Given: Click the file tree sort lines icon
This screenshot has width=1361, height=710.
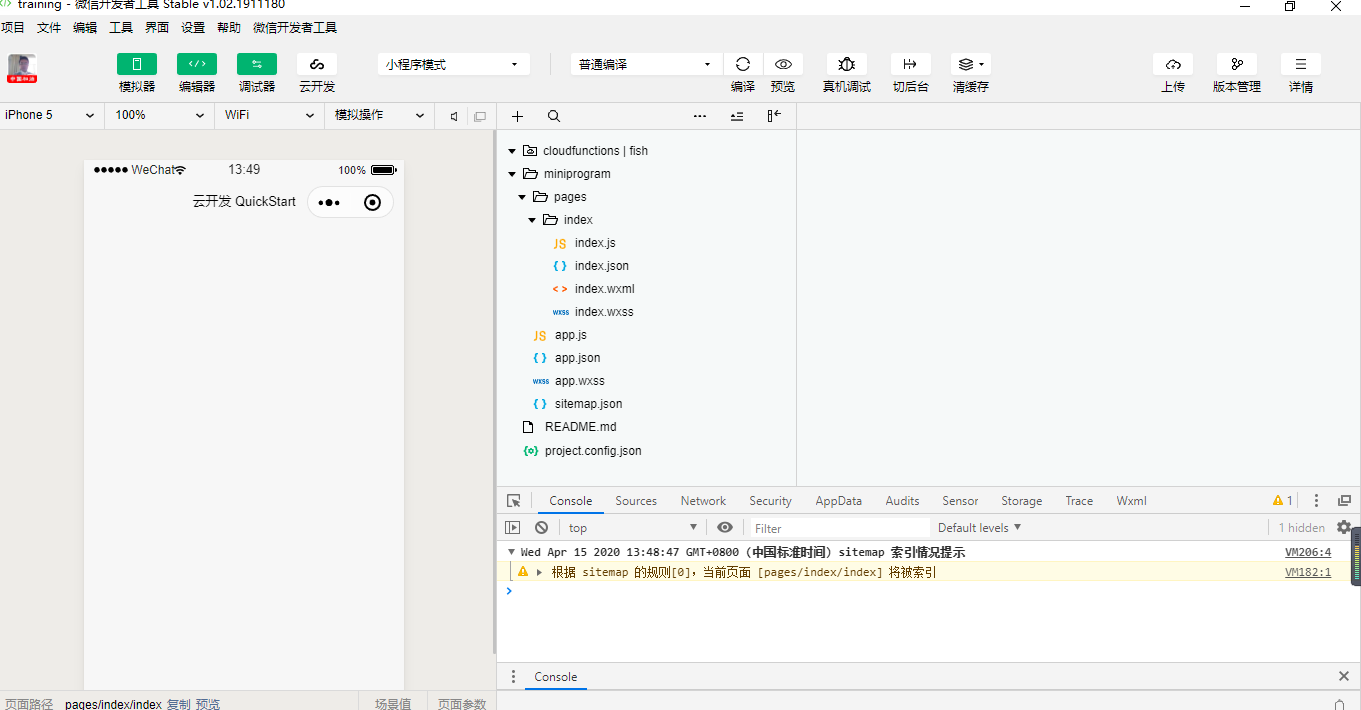Looking at the screenshot, I should coord(737,116).
